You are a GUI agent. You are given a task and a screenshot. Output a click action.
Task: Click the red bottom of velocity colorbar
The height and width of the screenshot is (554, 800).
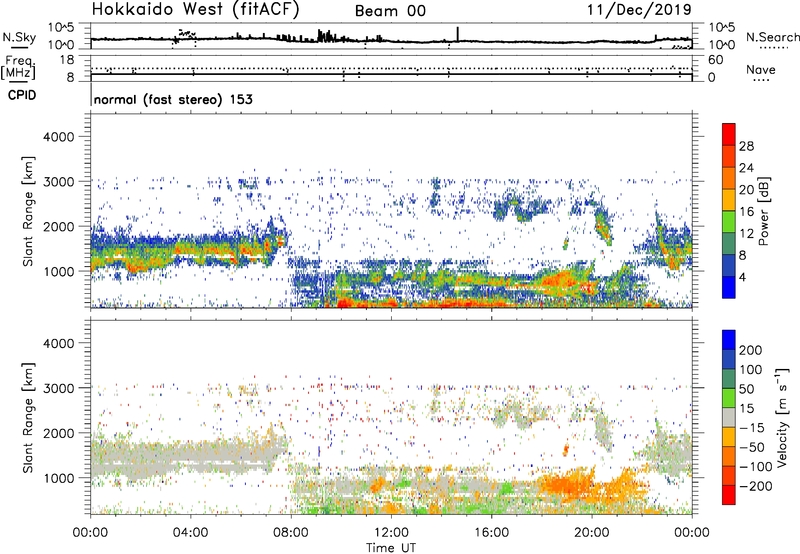[x=729, y=495]
